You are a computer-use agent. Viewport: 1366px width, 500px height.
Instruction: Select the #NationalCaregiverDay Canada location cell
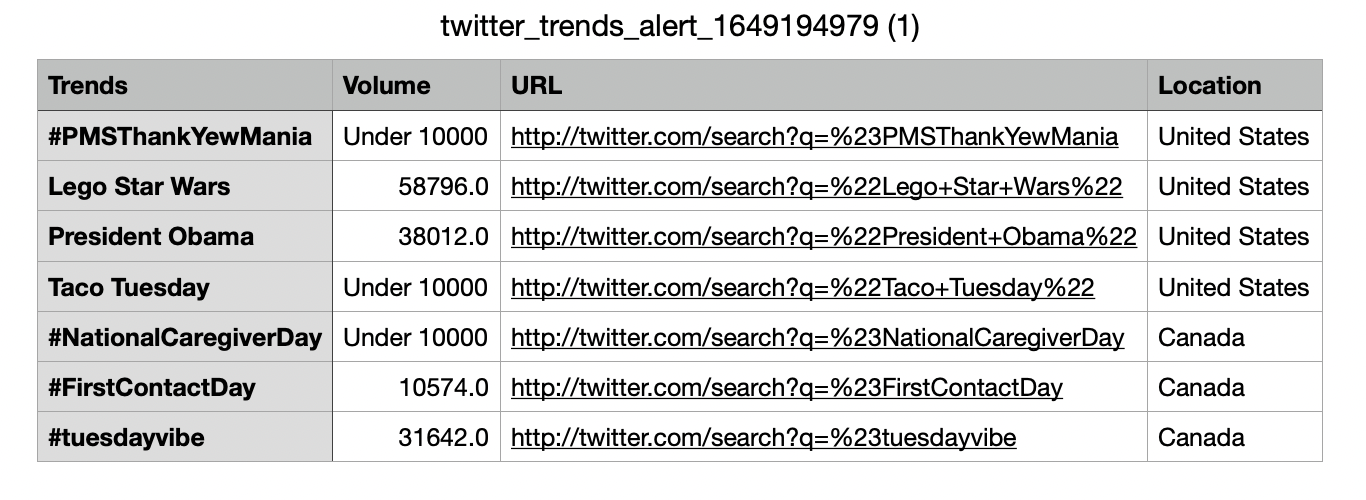click(1235, 337)
